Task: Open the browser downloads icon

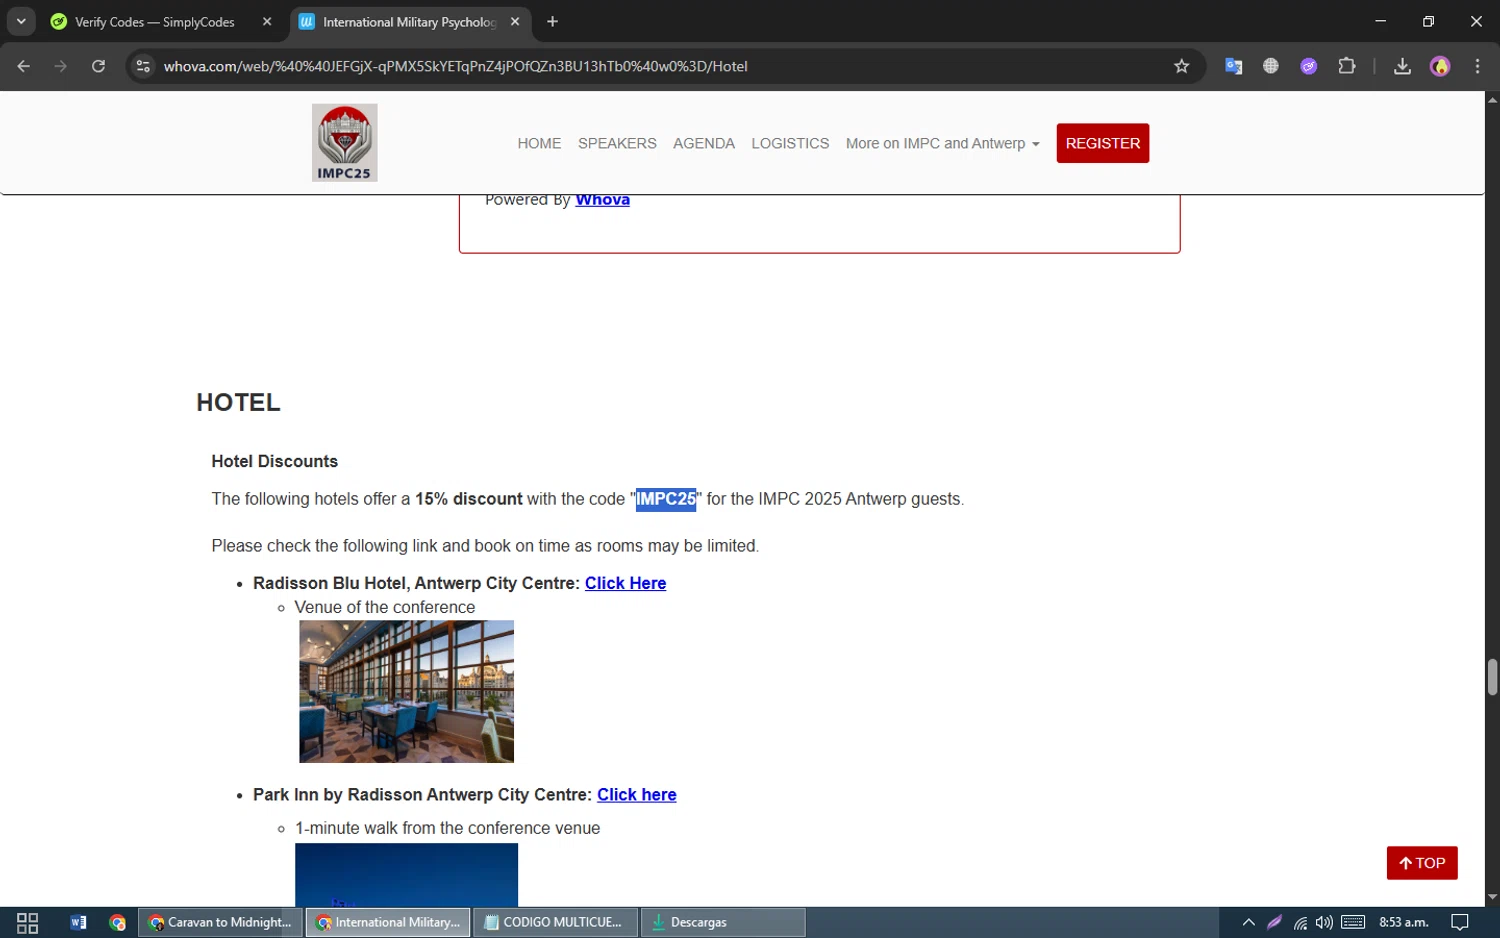Action: [1402, 66]
